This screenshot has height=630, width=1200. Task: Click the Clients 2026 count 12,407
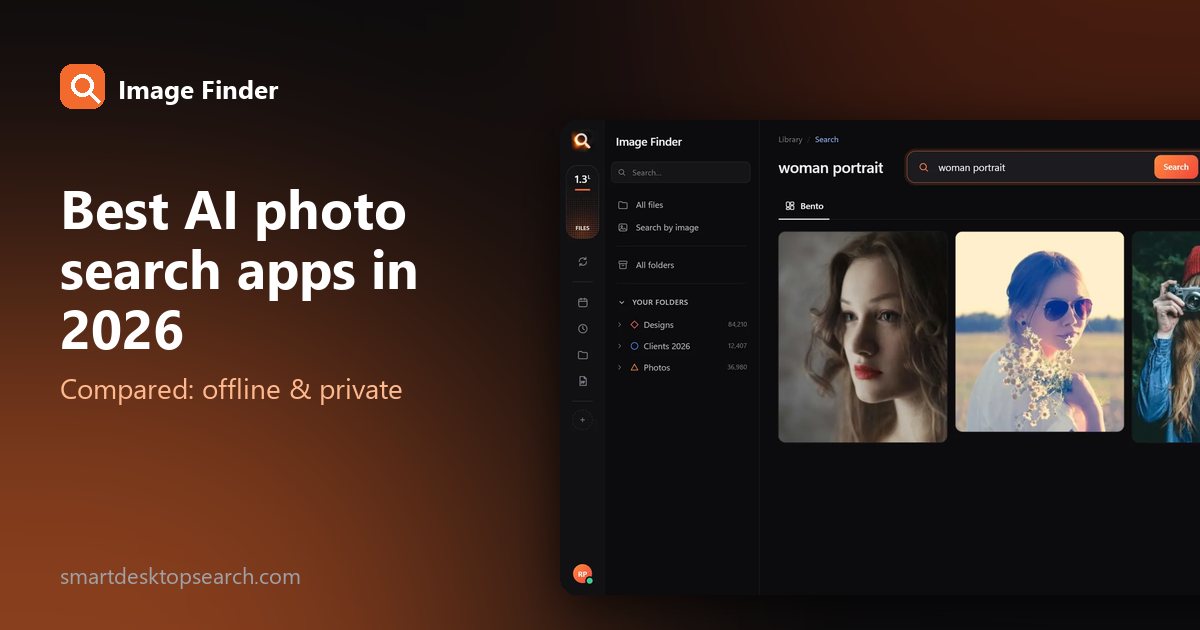coord(737,346)
